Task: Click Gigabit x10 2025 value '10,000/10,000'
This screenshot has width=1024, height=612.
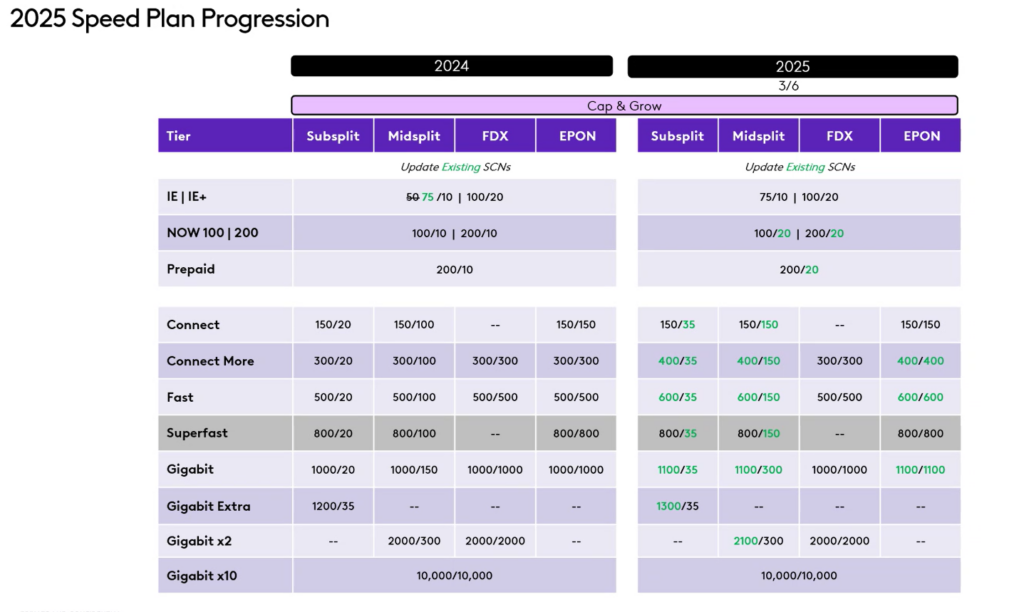Action: point(799,575)
